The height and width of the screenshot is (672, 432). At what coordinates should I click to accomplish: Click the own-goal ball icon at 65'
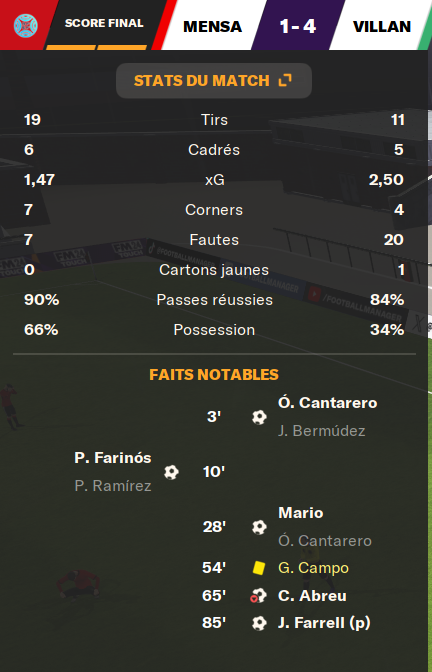(x=258, y=596)
